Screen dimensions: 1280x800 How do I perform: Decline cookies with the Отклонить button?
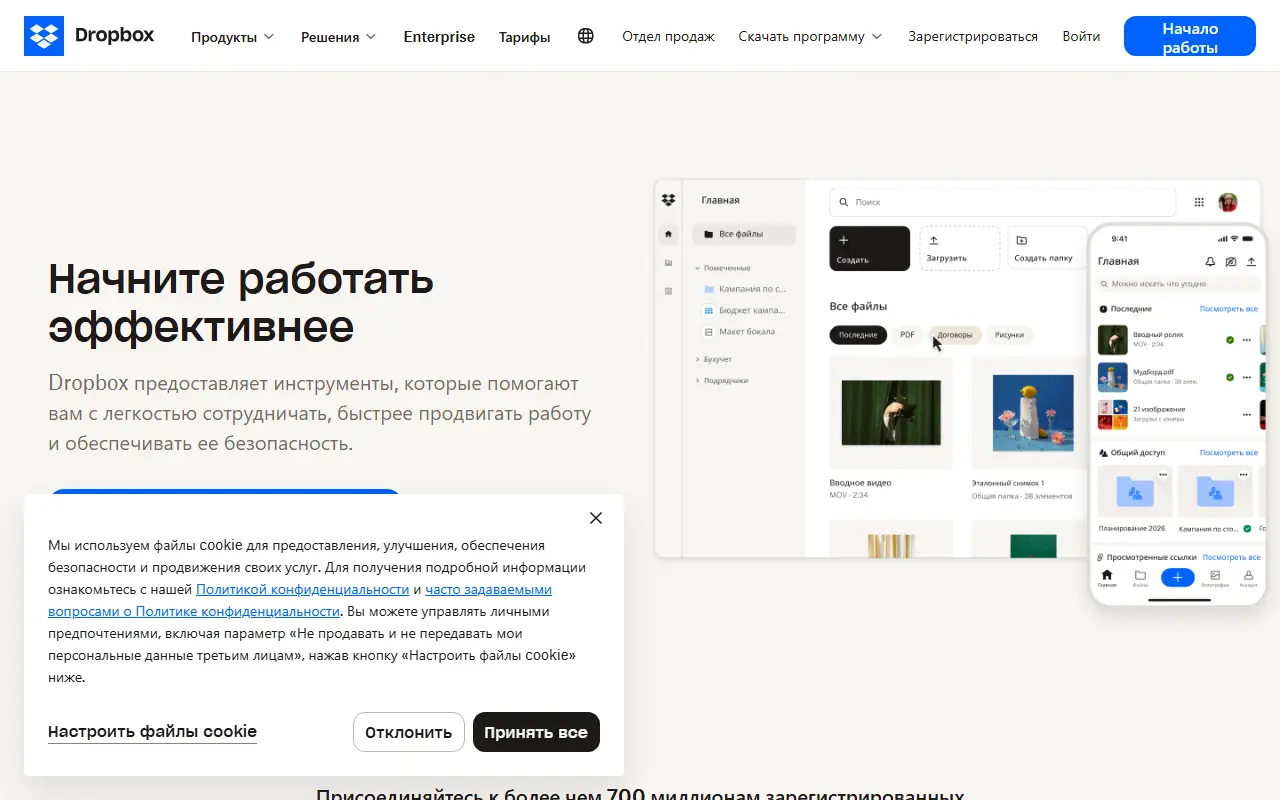[409, 732]
